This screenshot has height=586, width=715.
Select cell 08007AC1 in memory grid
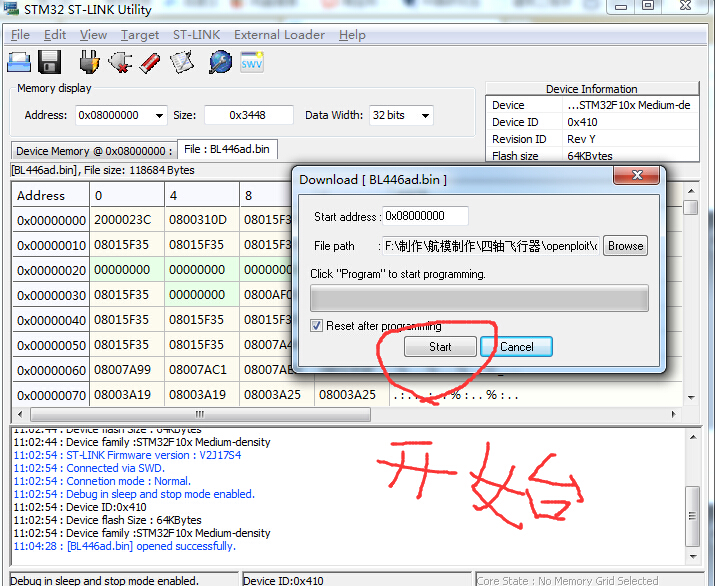coord(202,369)
